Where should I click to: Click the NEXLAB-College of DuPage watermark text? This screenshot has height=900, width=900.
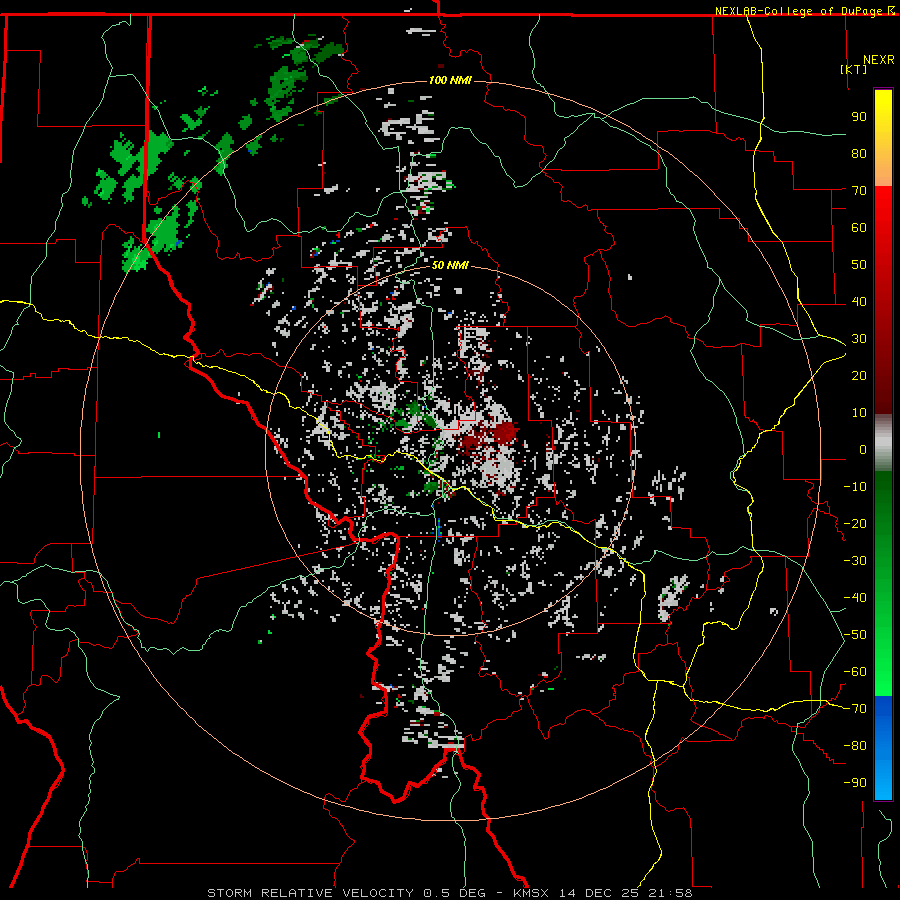(800, 11)
